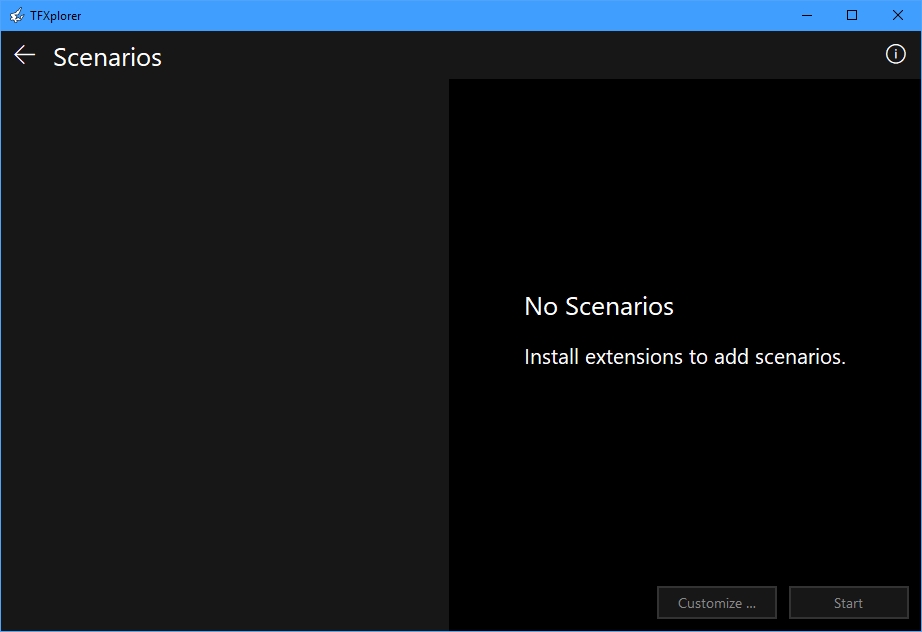Screen dimensions: 922x632
Task: Click the Scenarios page title
Action: click(x=107, y=58)
